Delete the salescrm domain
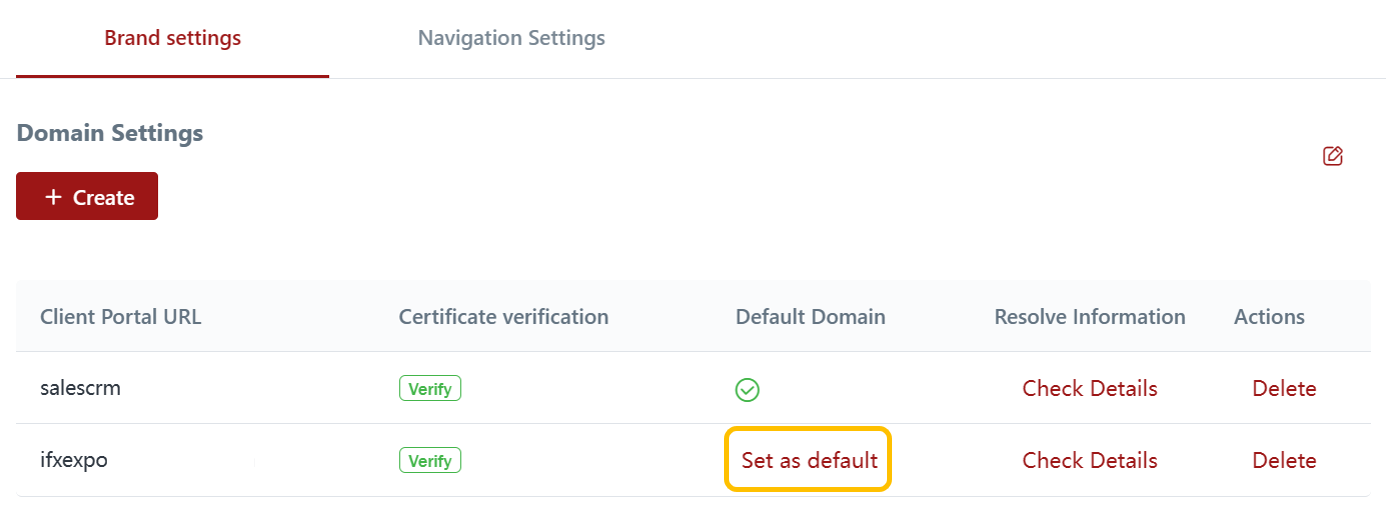Viewport: 1386px width, 519px height. coord(1284,389)
